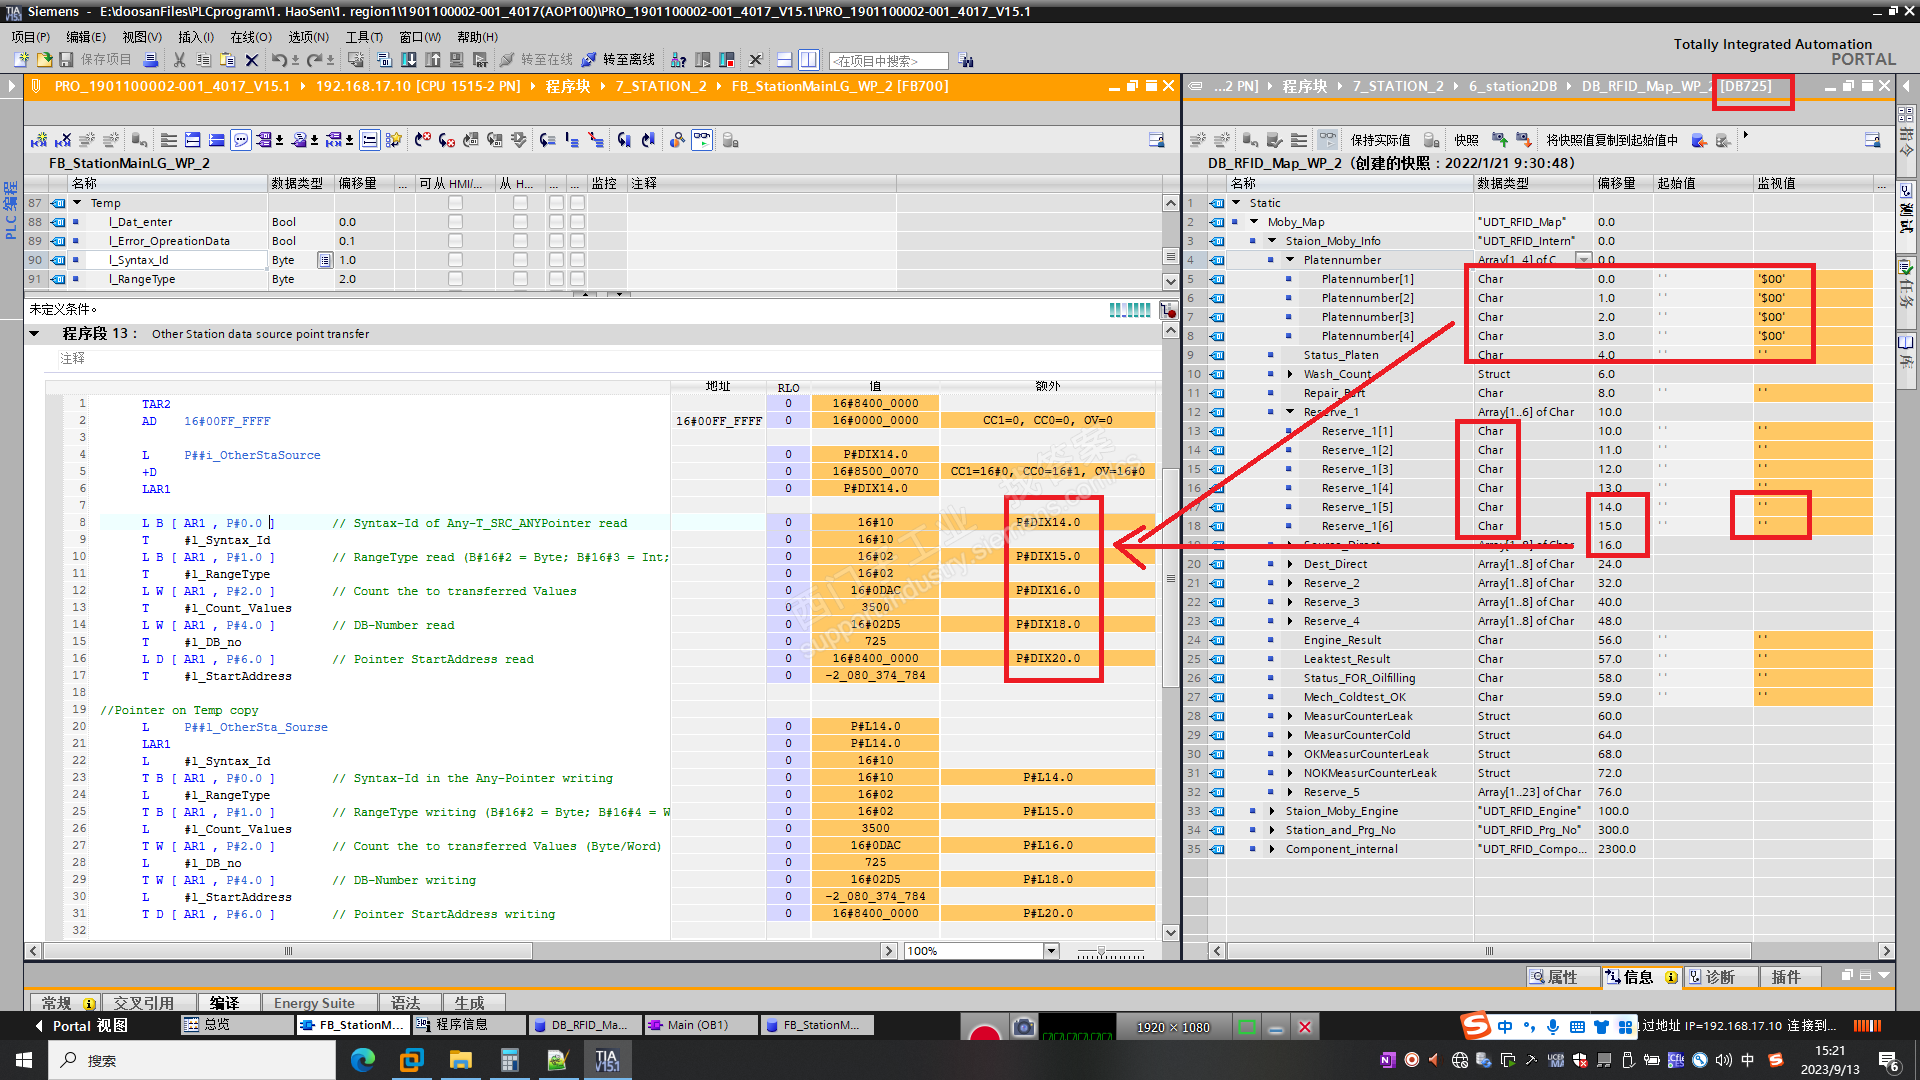1920x1080 pixels.
Task: Open the 100% zoom dropdown
Action: pyautogui.click(x=1051, y=951)
